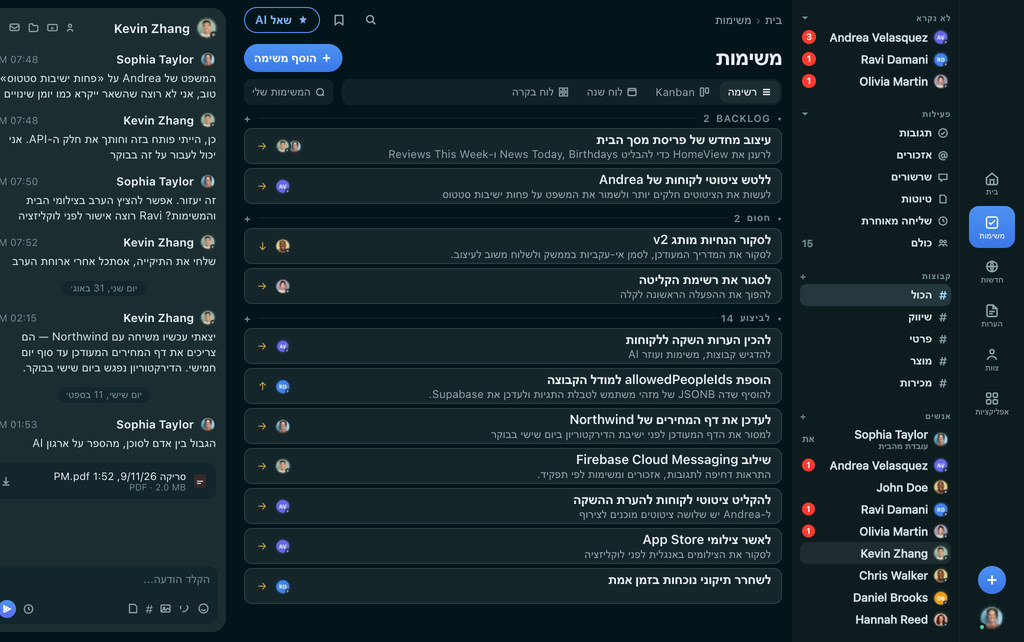This screenshot has height=642, width=1024.
Task: Select the marketing (שיווק) channel
Action: coord(875,317)
